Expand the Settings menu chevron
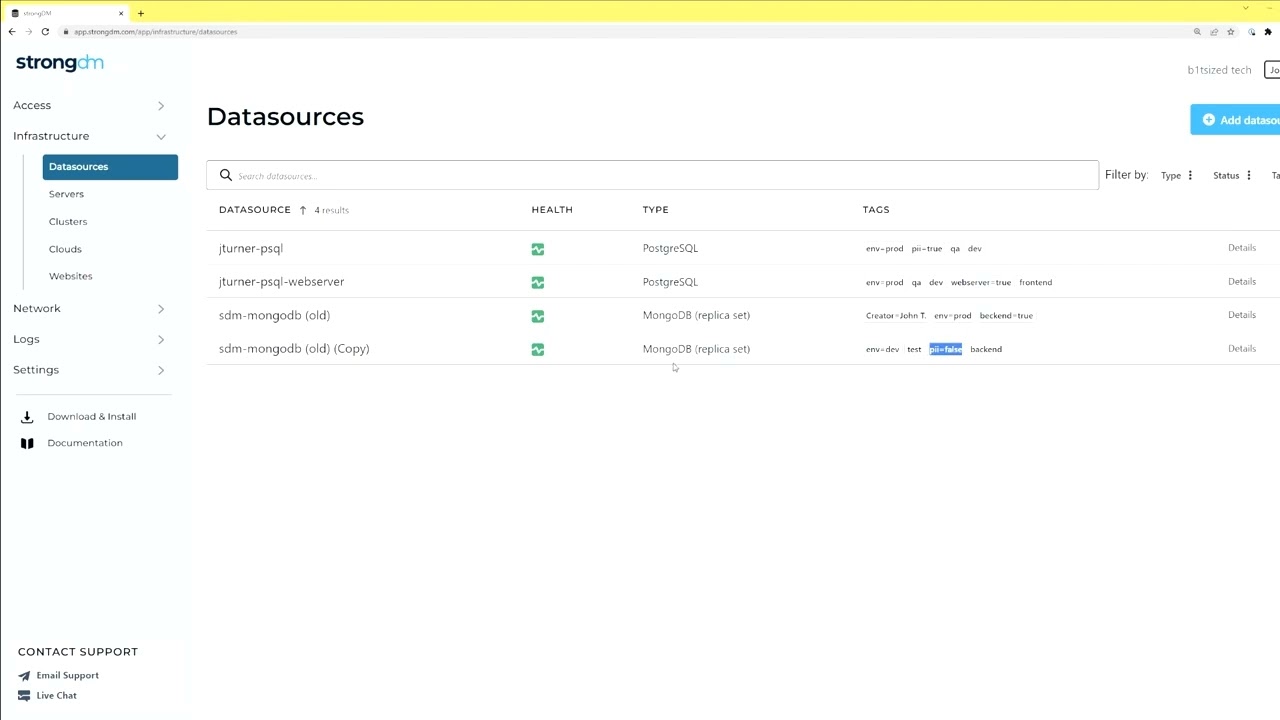 pos(161,371)
